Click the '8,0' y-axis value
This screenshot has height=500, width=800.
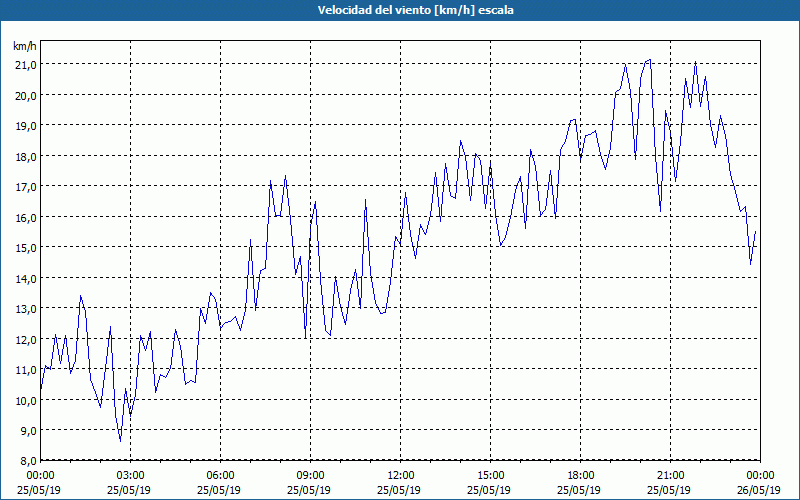[29, 461]
